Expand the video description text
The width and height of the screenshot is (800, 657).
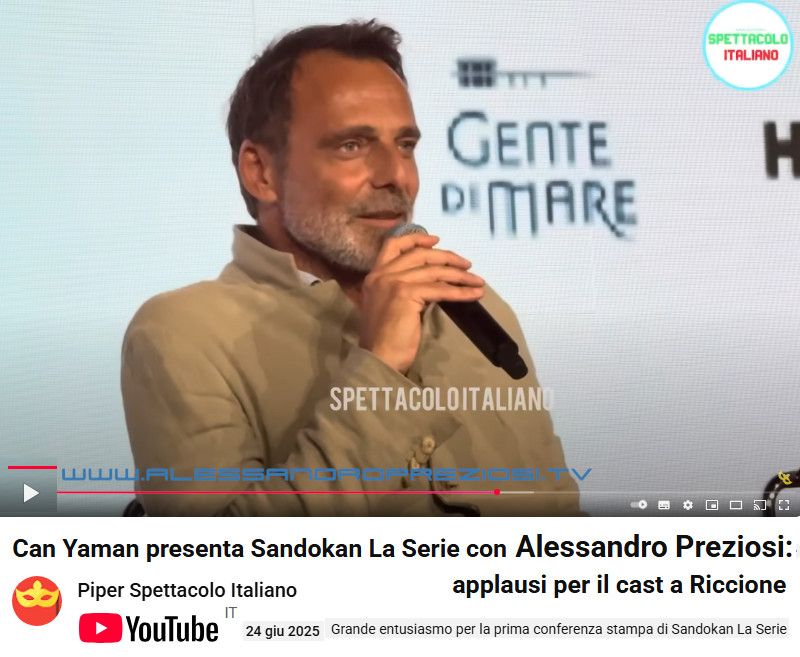point(559,629)
